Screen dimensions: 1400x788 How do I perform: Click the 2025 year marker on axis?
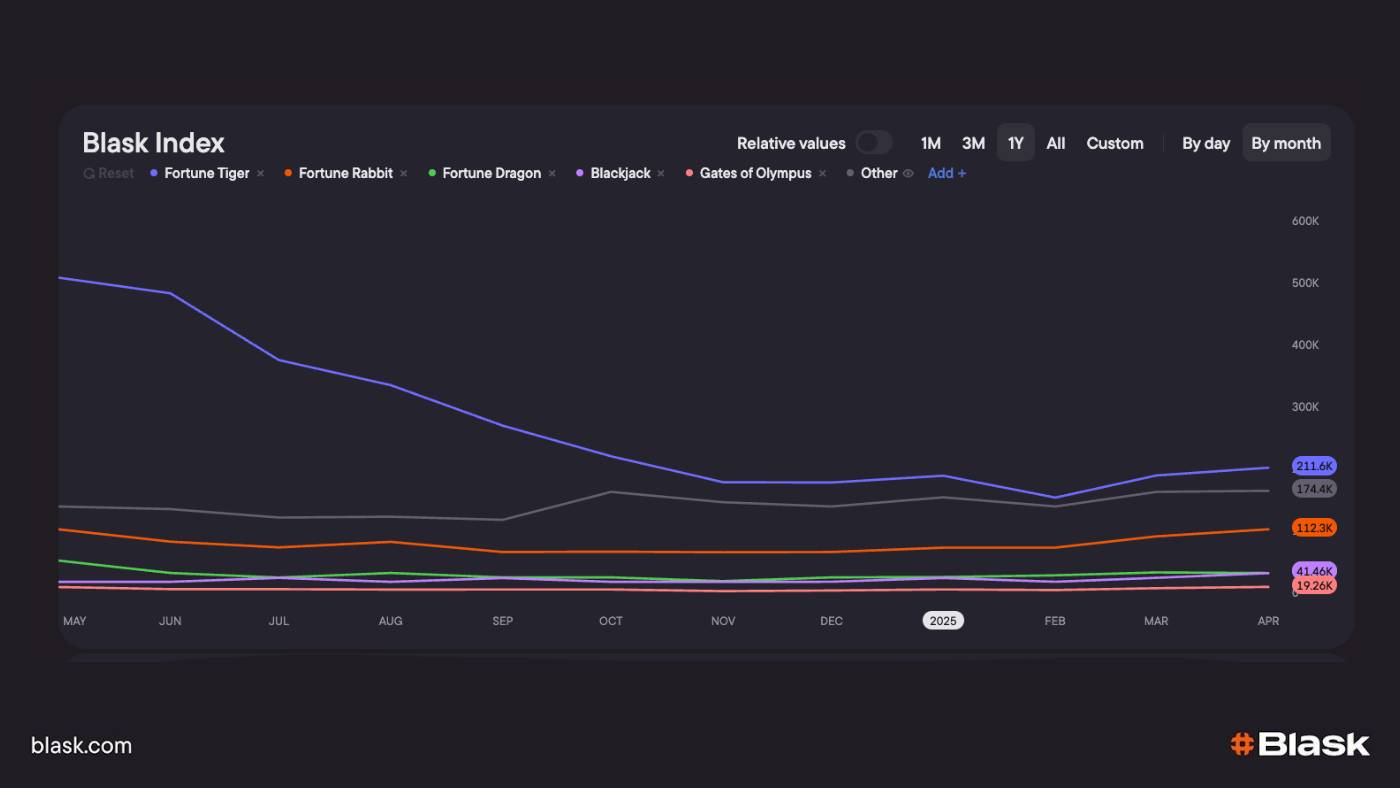(x=943, y=621)
